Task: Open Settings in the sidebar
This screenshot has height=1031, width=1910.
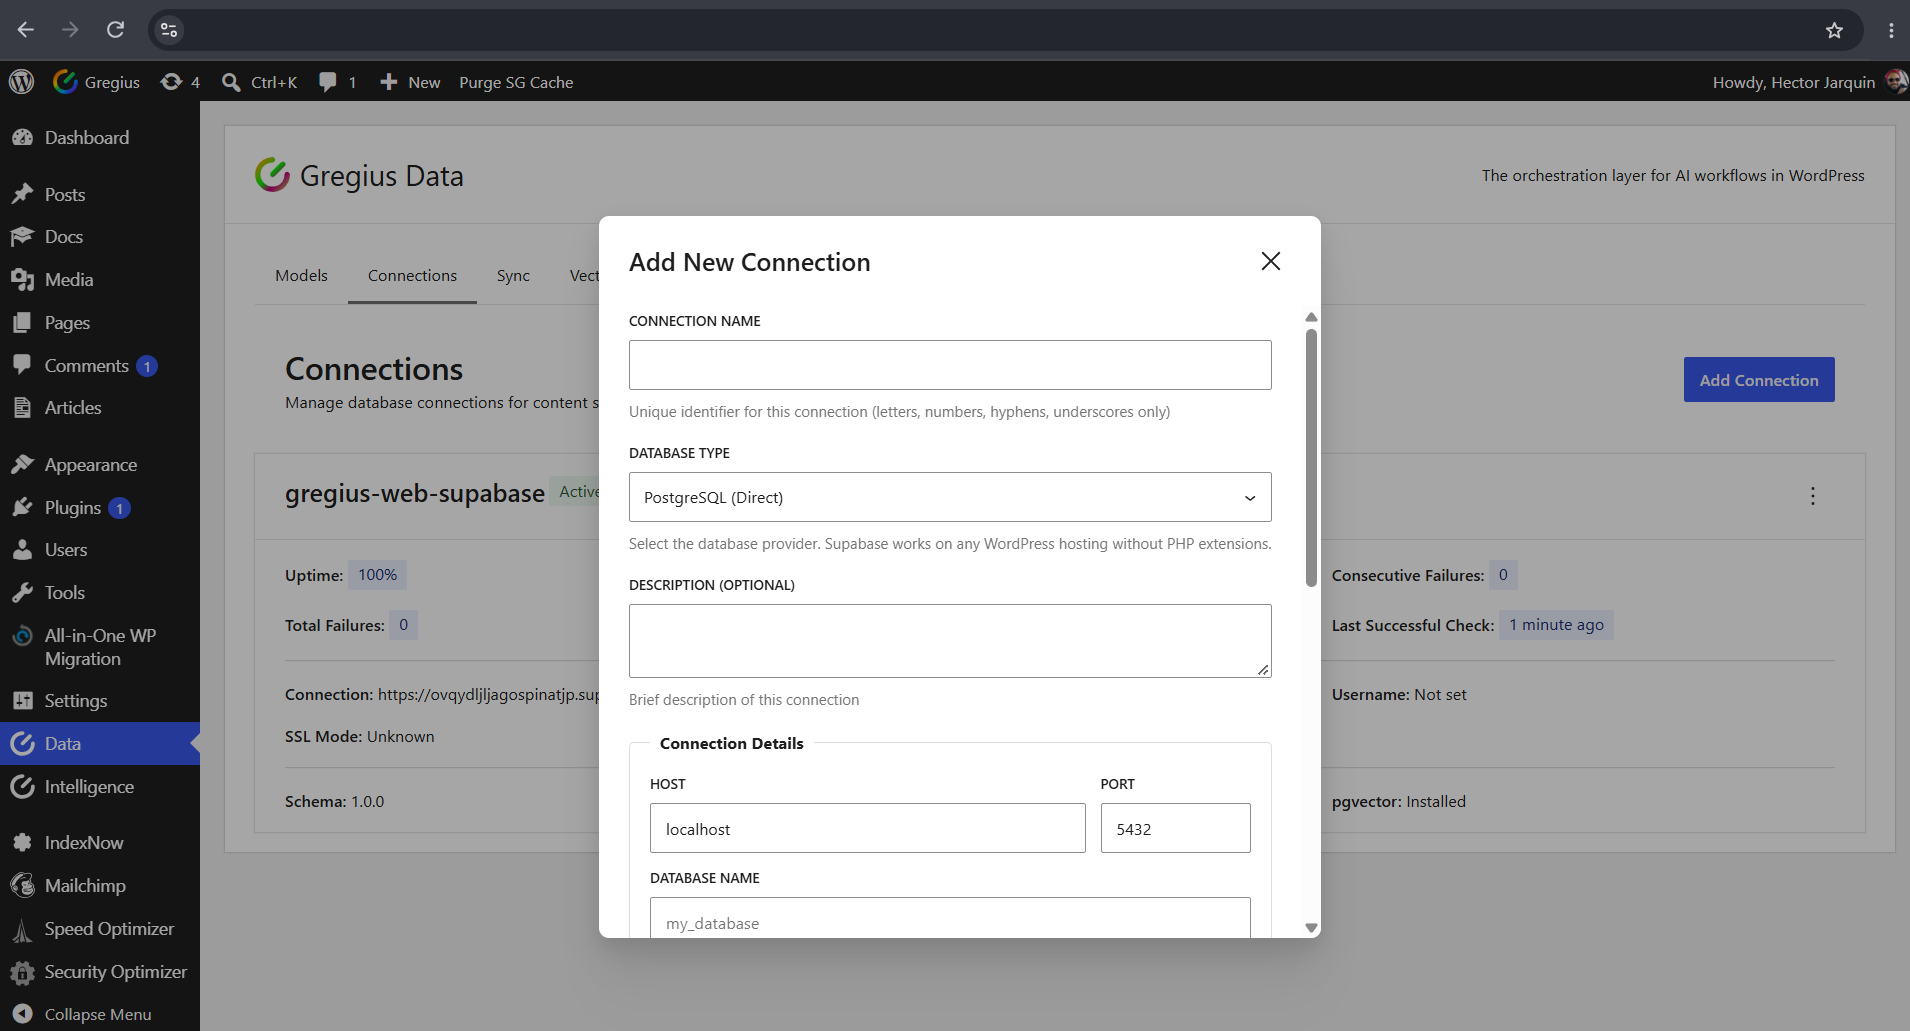Action: pos(100,701)
